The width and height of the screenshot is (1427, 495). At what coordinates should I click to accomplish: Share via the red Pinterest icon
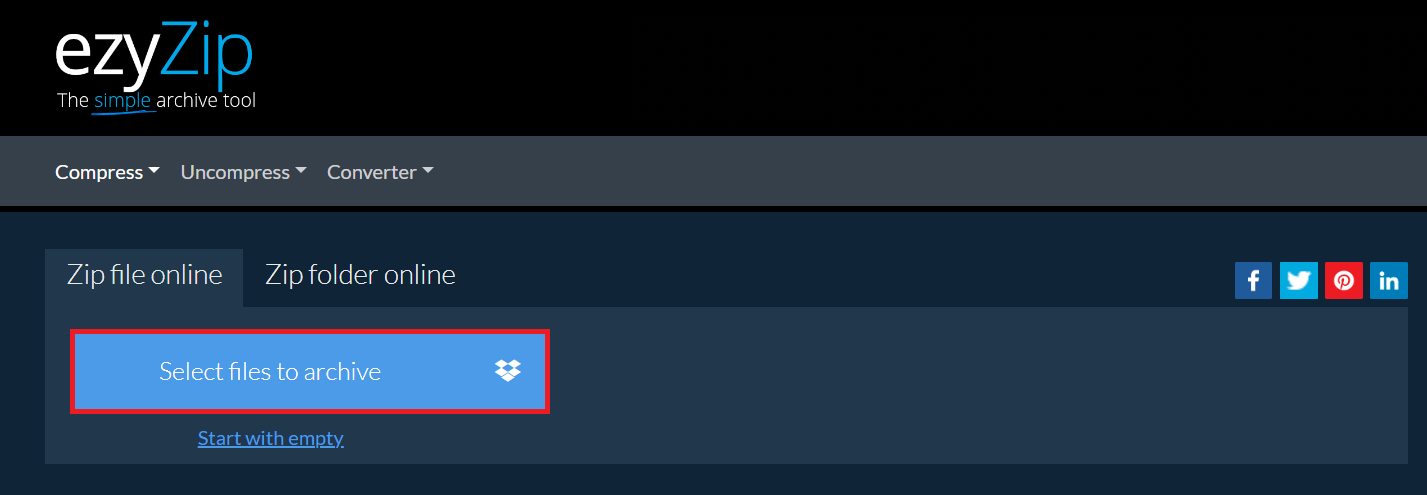[1343, 280]
